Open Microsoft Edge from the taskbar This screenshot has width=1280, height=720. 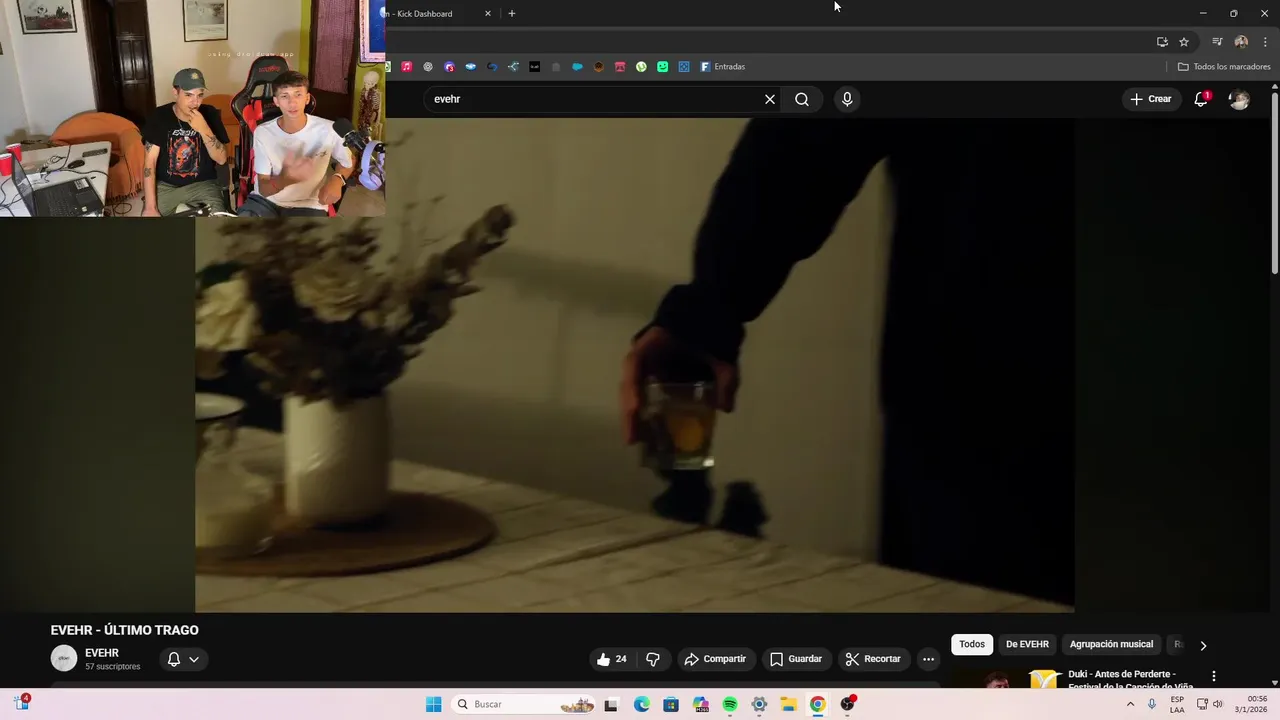point(641,704)
